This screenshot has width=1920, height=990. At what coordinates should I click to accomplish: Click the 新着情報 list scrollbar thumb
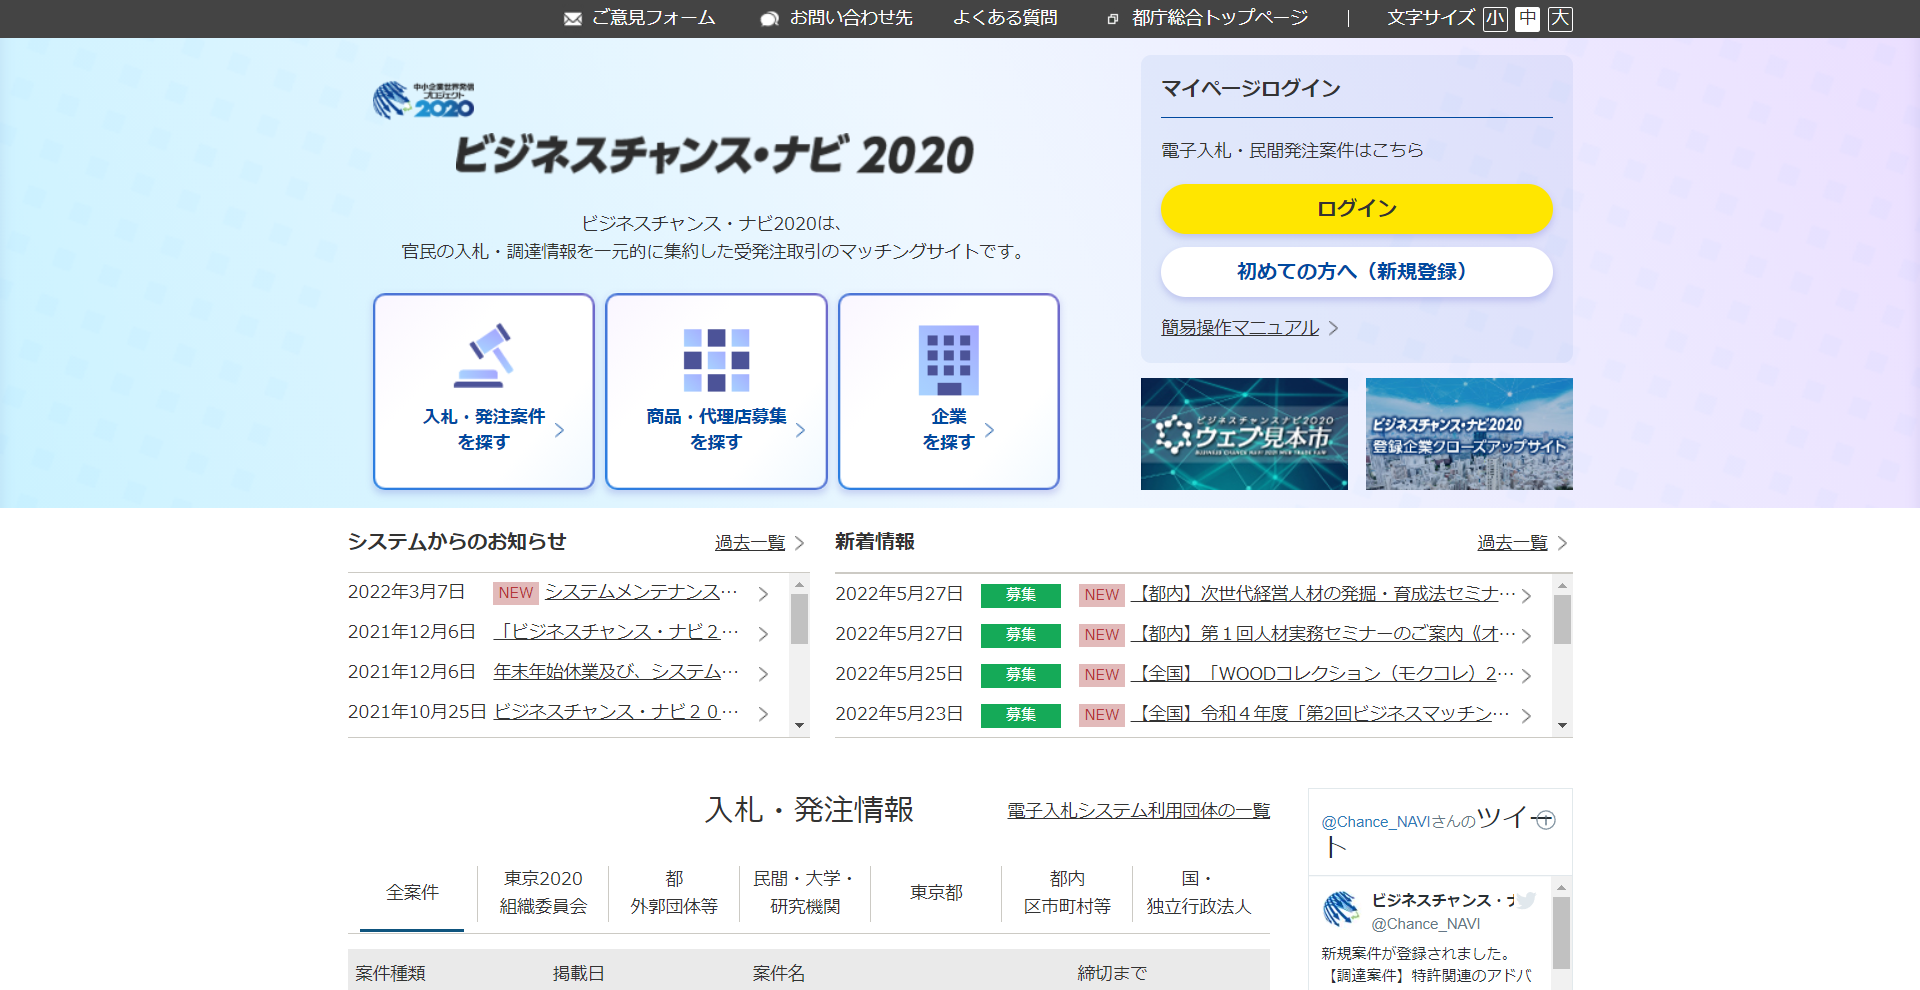[1562, 619]
